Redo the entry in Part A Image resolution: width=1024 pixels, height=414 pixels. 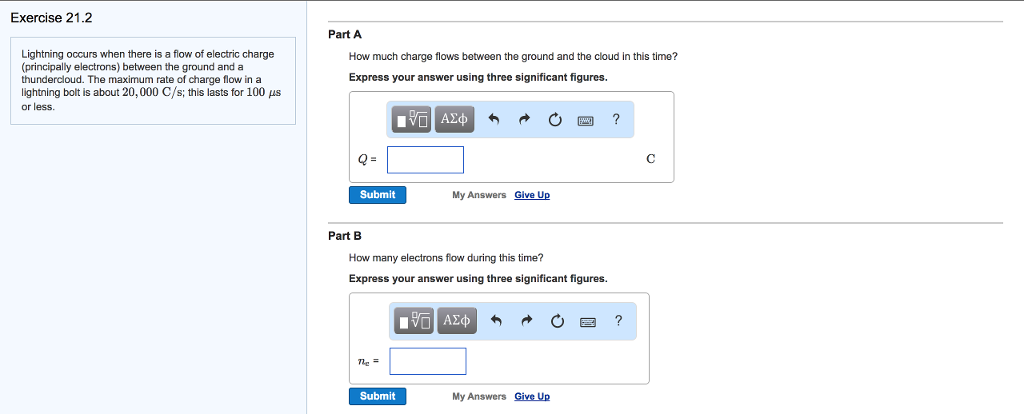coord(523,120)
